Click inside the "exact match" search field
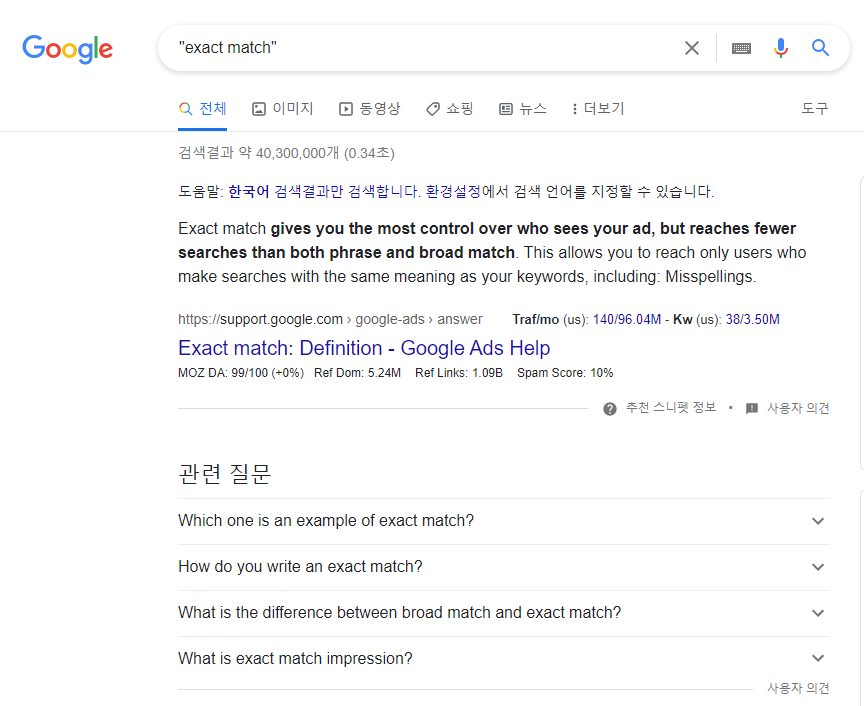864x706 pixels. coord(419,48)
